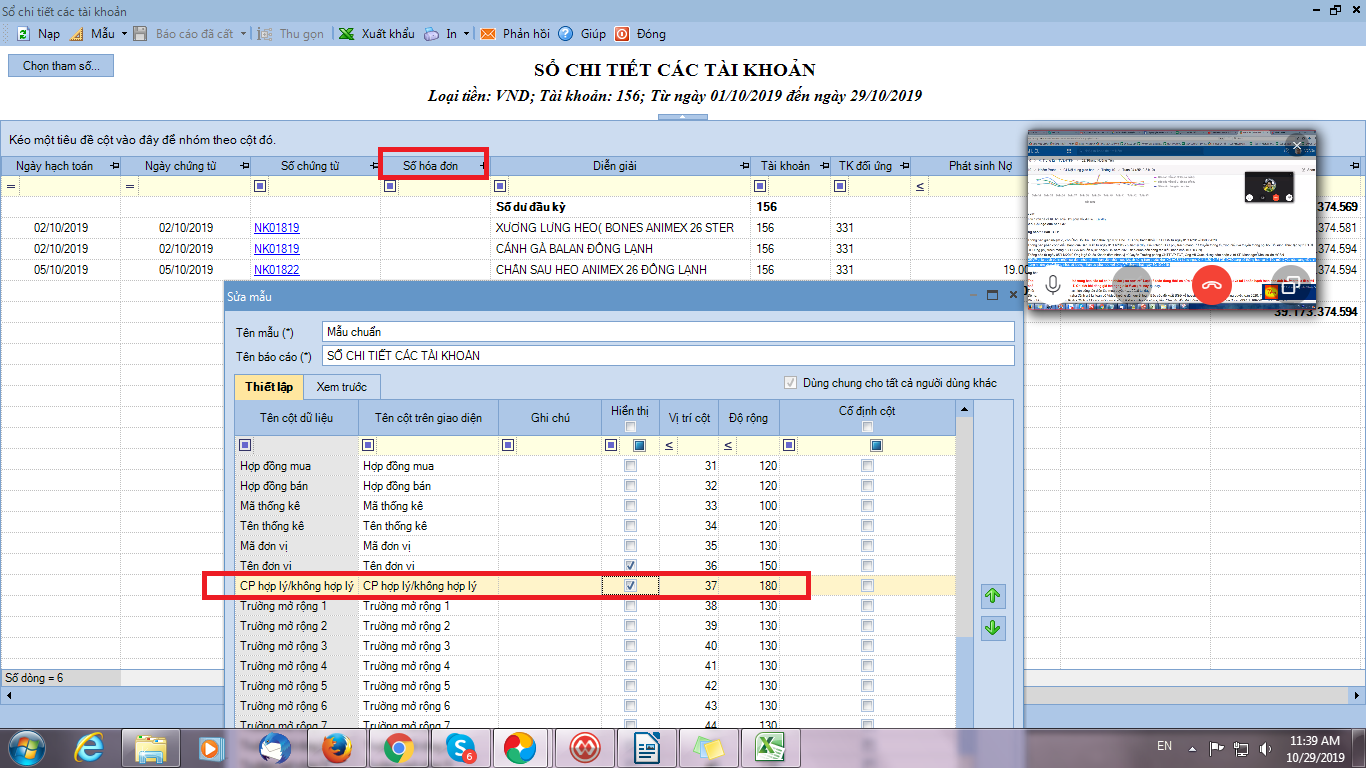This screenshot has width=1366, height=768.
Task: Click the In printer icon
Action: (x=431, y=34)
